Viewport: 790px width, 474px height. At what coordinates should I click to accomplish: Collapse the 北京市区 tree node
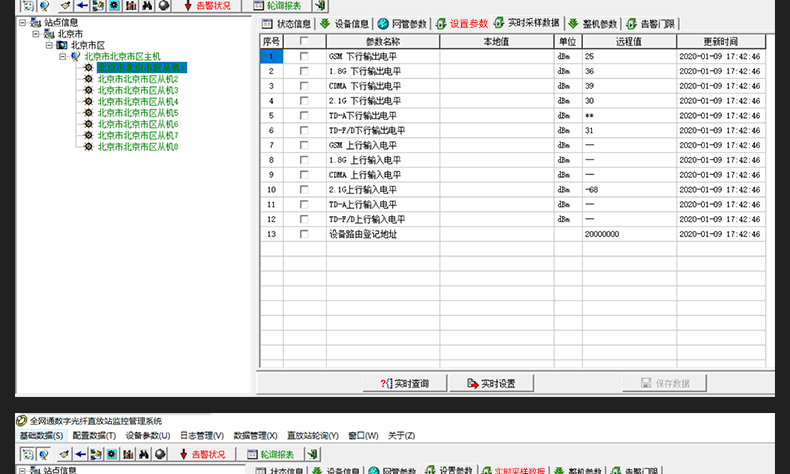click(x=49, y=45)
